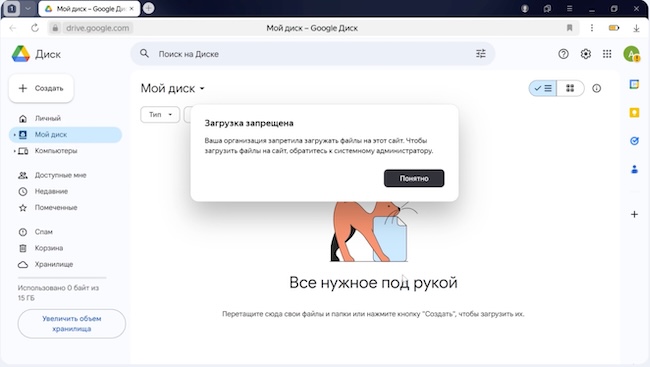Click the search magnifier icon
The image size is (650, 367).
144,53
